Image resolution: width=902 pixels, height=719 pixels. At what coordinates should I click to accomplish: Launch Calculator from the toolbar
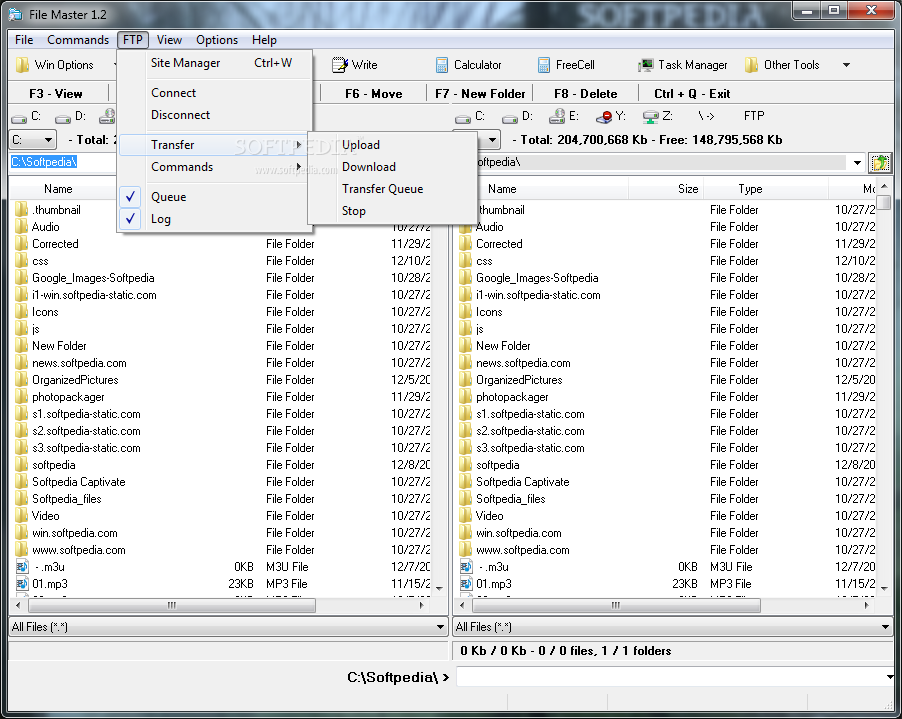click(468, 65)
